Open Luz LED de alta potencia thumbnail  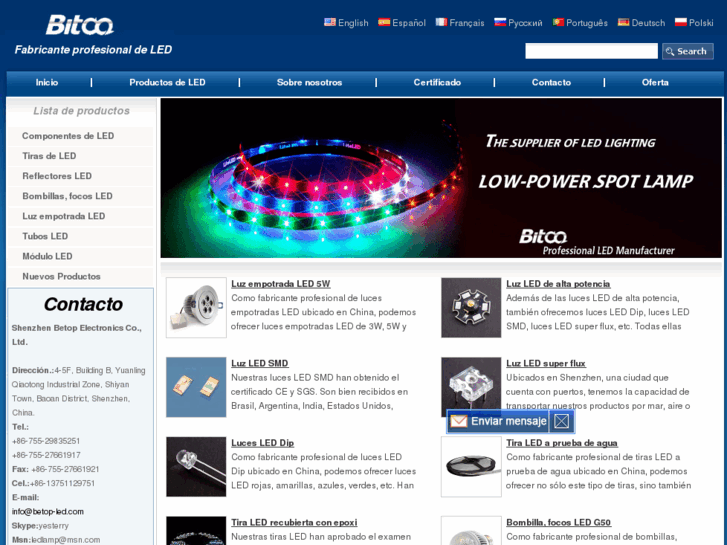pyautogui.click(x=471, y=308)
